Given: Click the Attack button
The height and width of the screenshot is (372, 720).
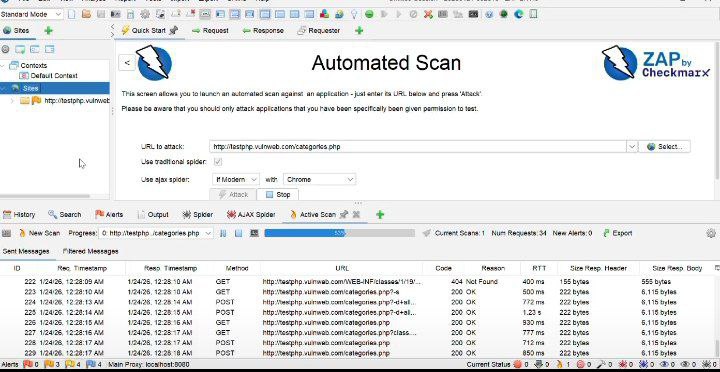Looking at the screenshot, I should pyautogui.click(x=233, y=195).
